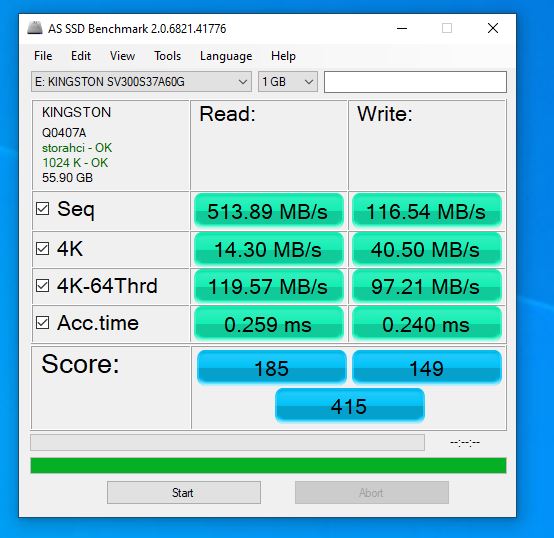554x538 pixels.
Task: Uncheck the 4K test checkbox
Action: point(42,249)
